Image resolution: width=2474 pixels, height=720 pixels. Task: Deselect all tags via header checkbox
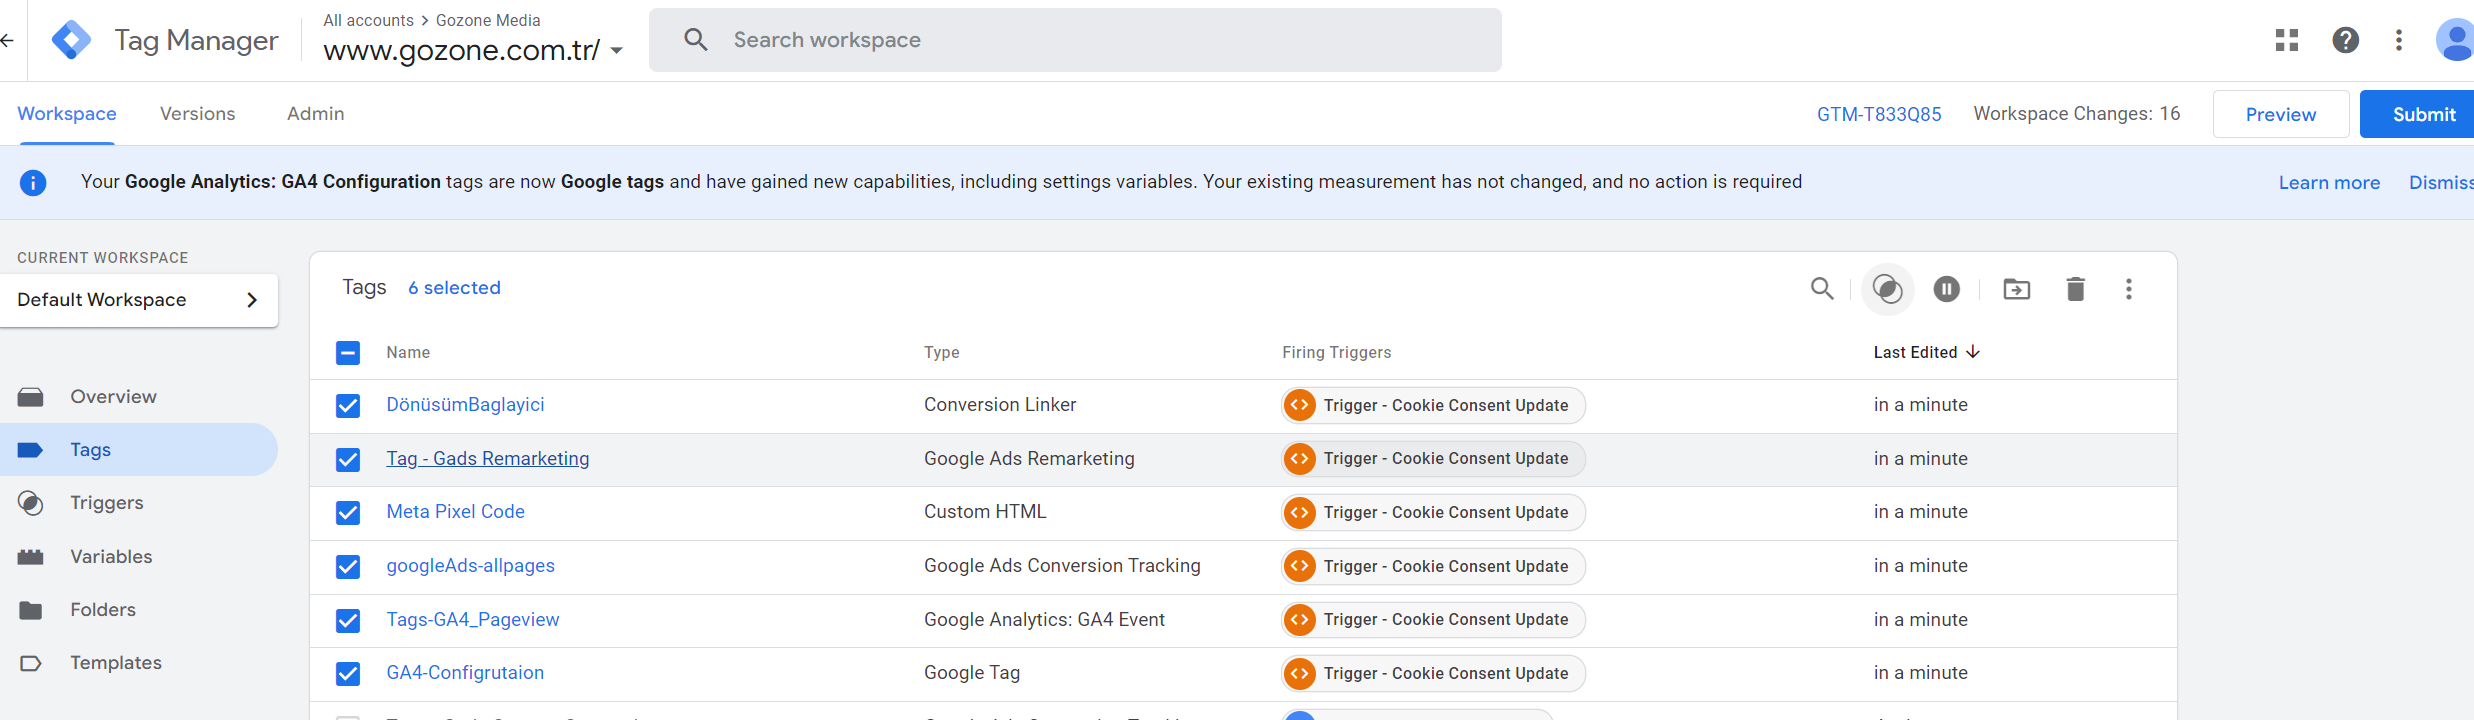(x=348, y=352)
